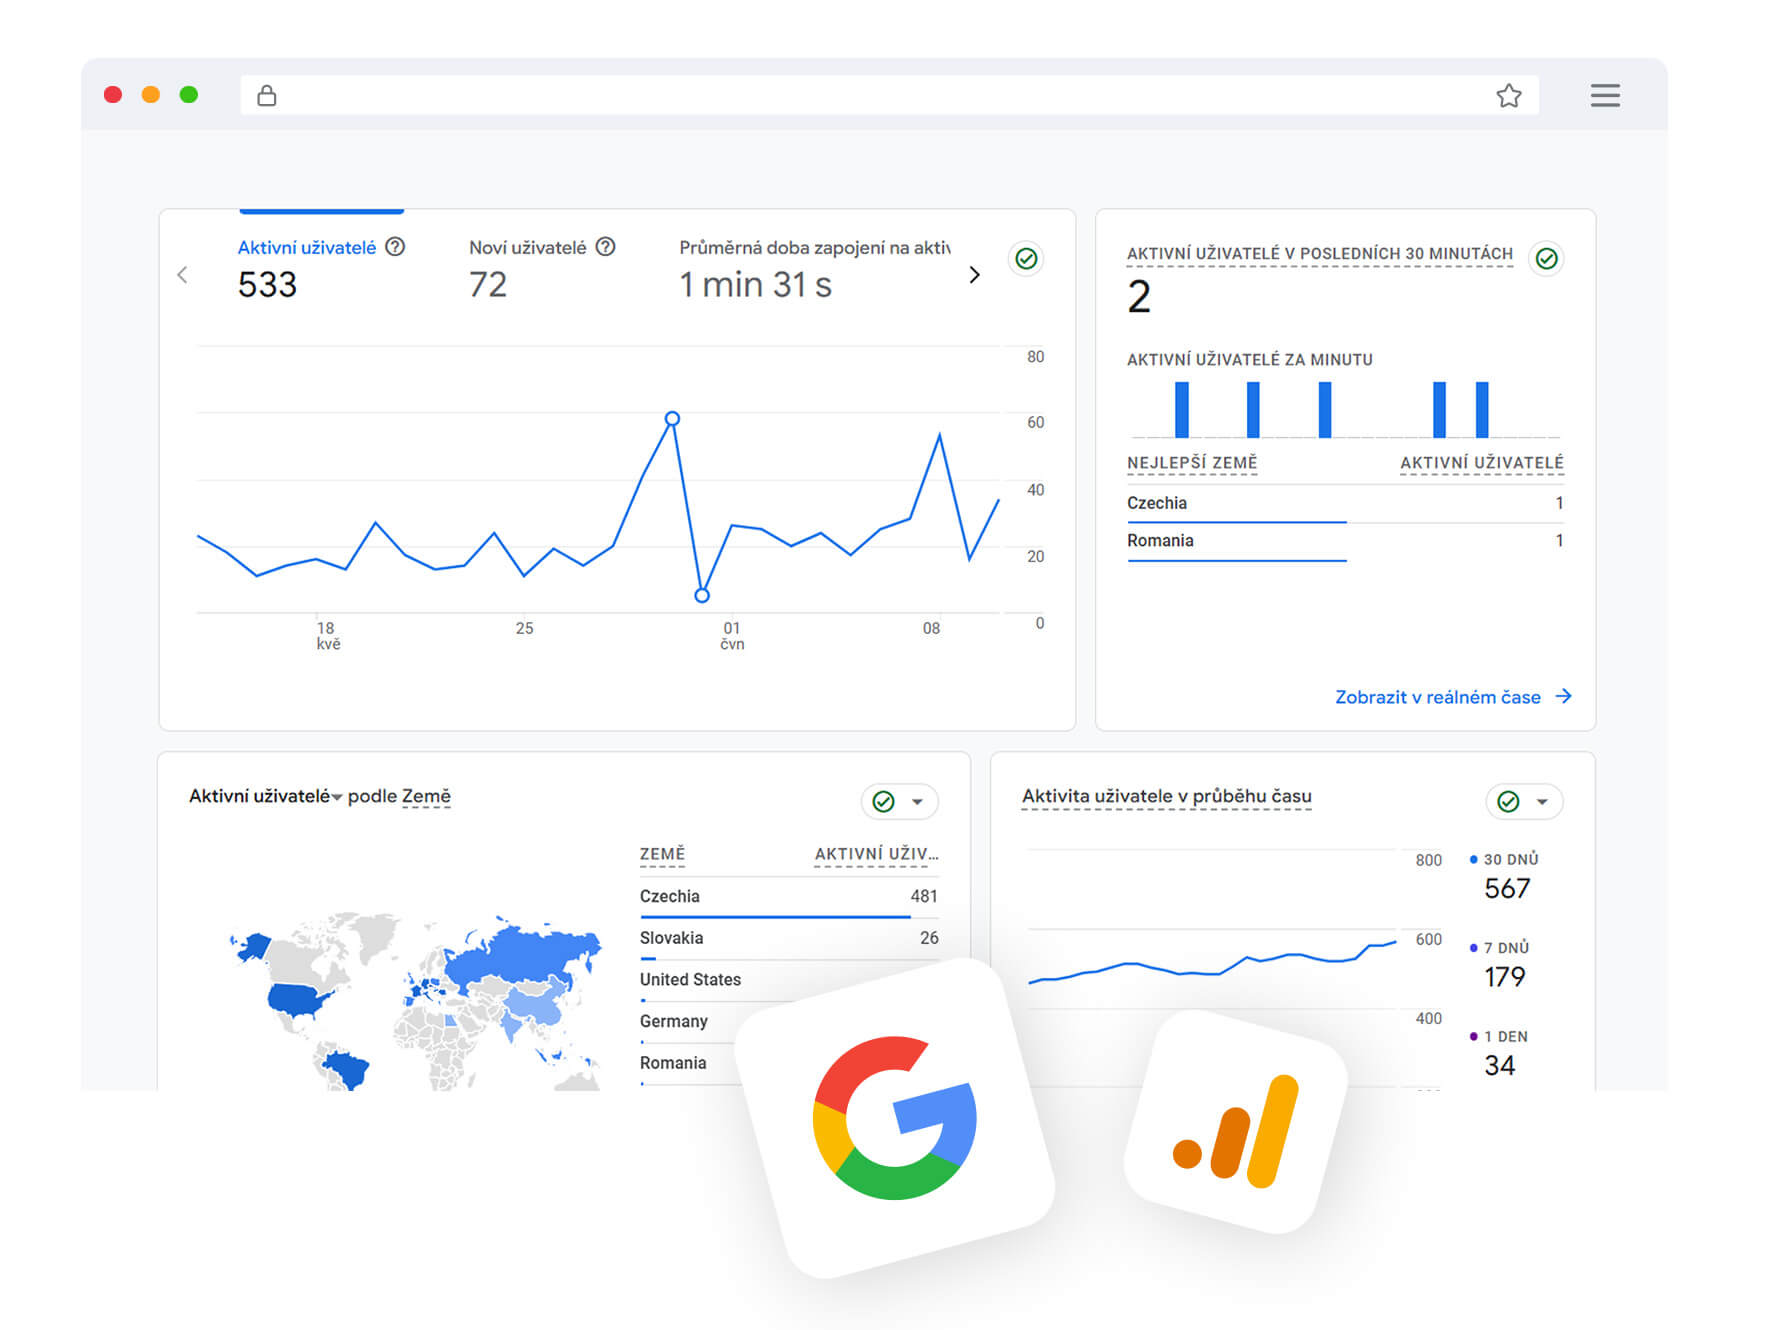Click the last bar in per-minute chart
Viewport: 1772px width, 1330px height.
coord(1482,409)
